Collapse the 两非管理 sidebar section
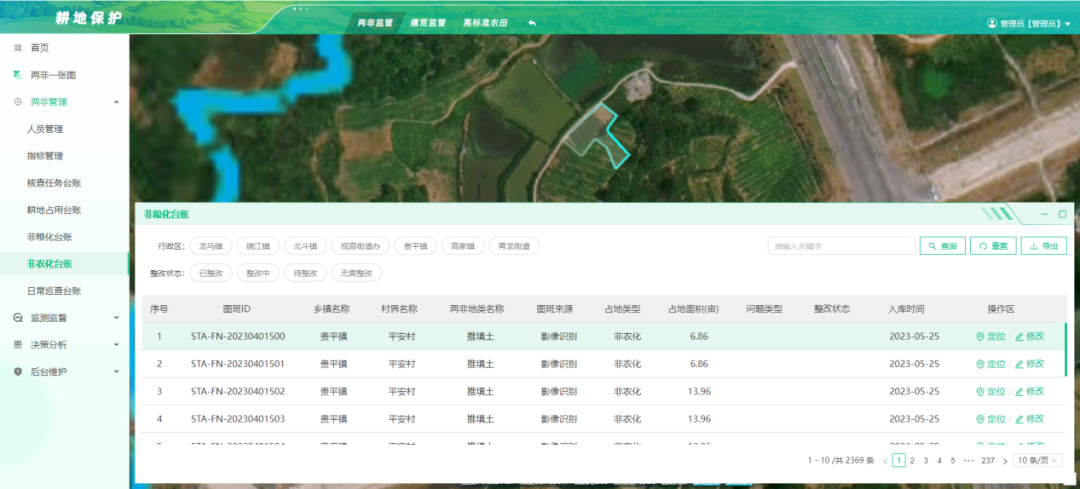 pos(116,102)
